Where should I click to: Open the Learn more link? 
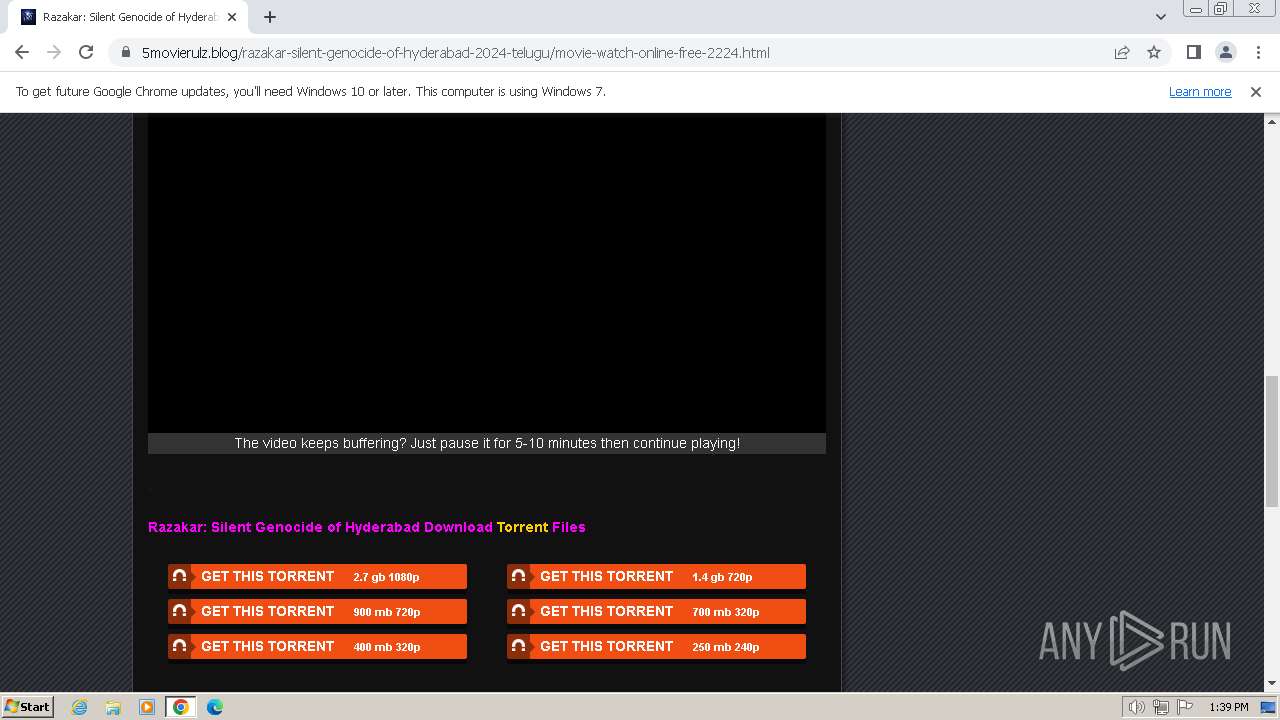1200,91
